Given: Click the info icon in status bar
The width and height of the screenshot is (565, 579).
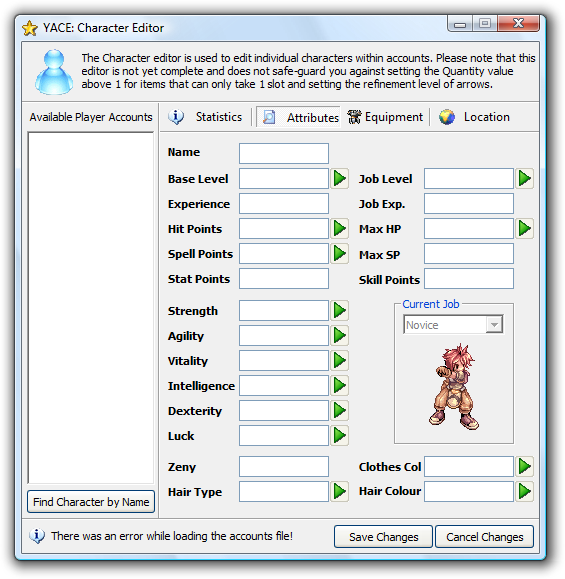Looking at the screenshot, I should [37, 536].
